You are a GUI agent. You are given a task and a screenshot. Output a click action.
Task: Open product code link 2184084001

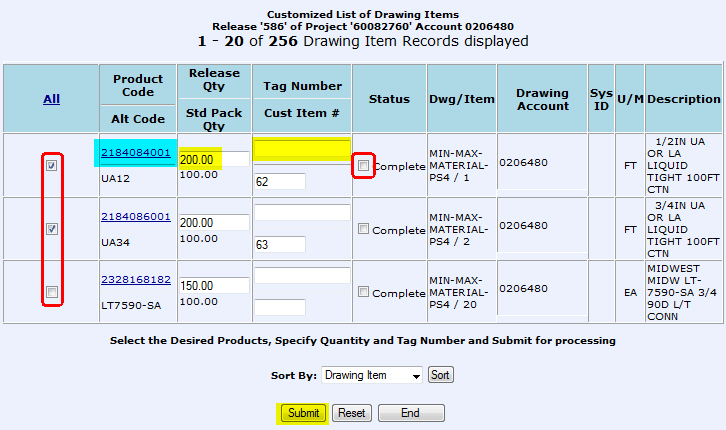coord(135,152)
